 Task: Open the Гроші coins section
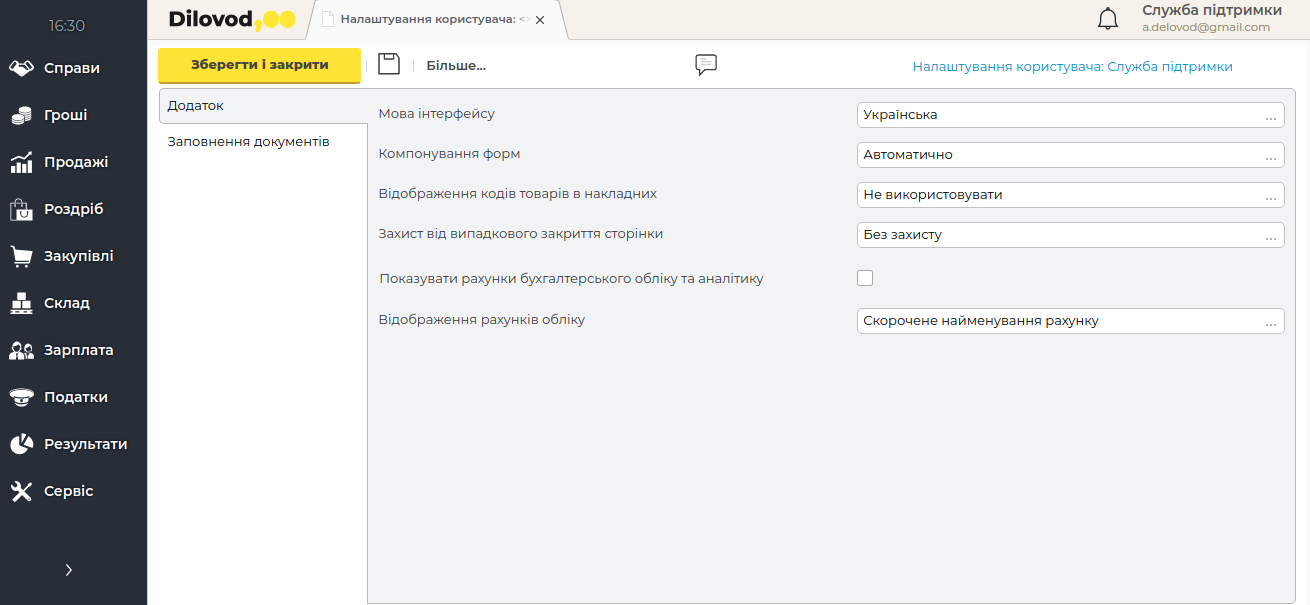pos(66,115)
